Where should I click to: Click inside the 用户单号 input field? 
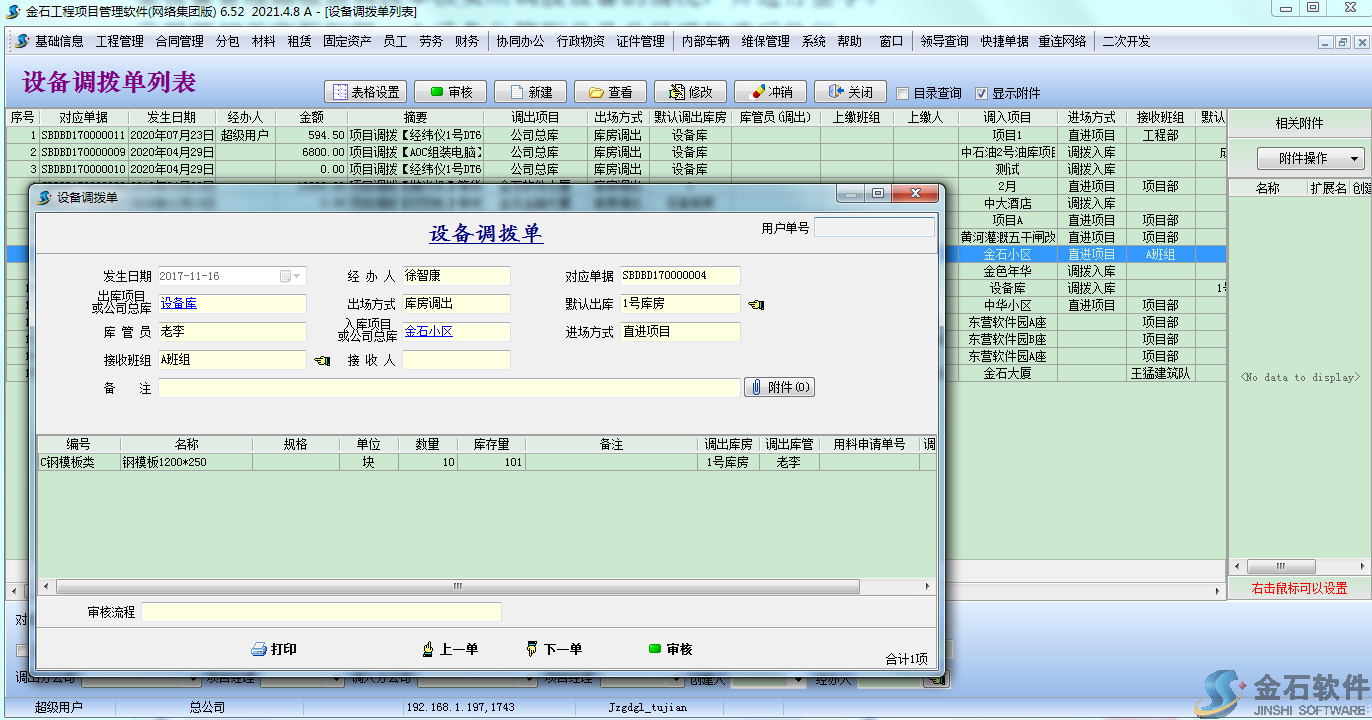pos(874,228)
